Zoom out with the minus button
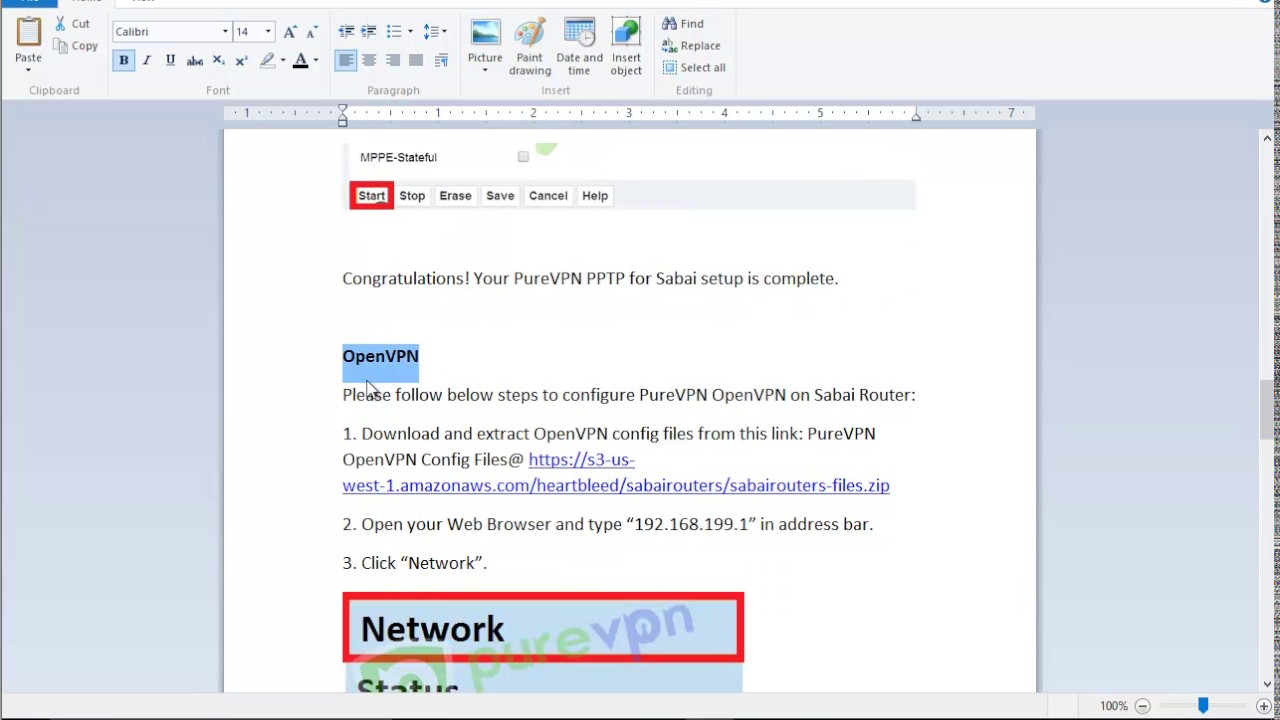The image size is (1280, 720). (1143, 706)
